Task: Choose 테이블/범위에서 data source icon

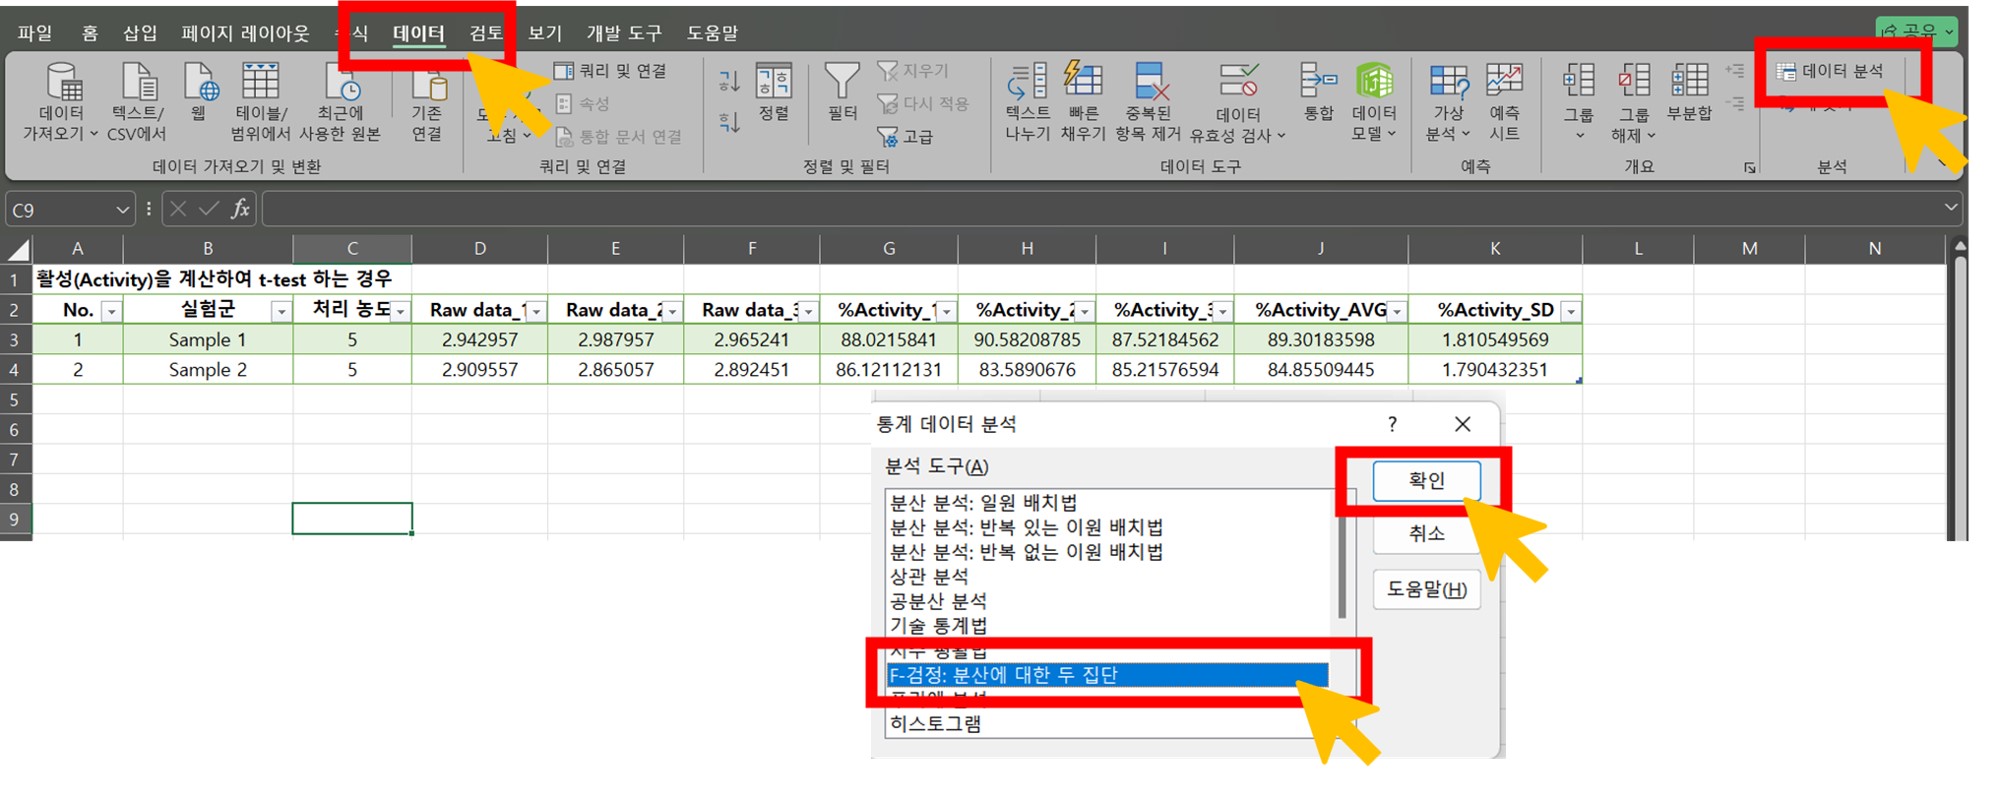Action: pyautogui.click(x=261, y=101)
